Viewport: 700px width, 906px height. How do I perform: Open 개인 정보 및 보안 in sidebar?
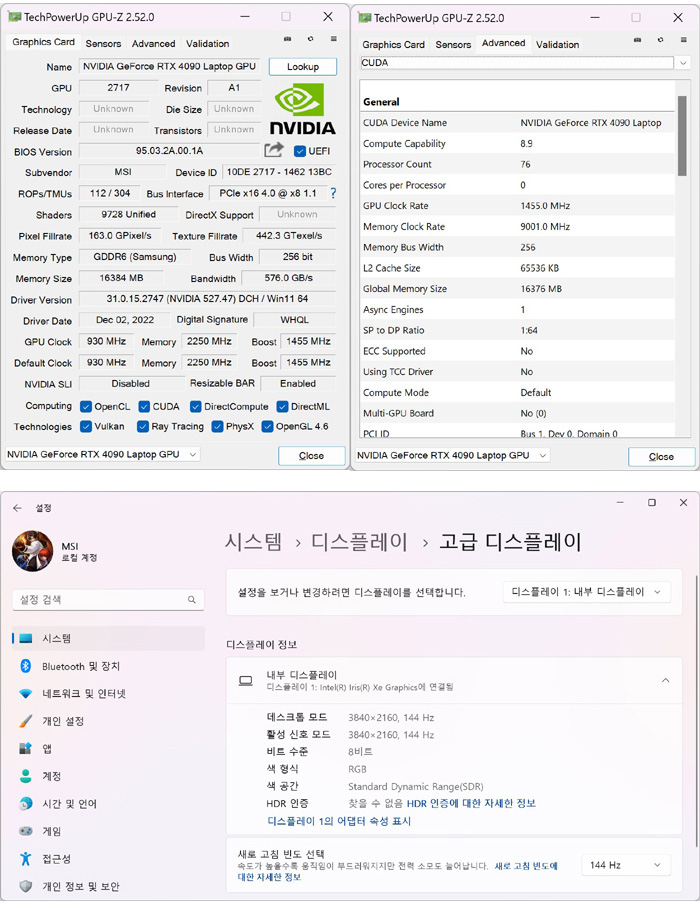coord(108,886)
